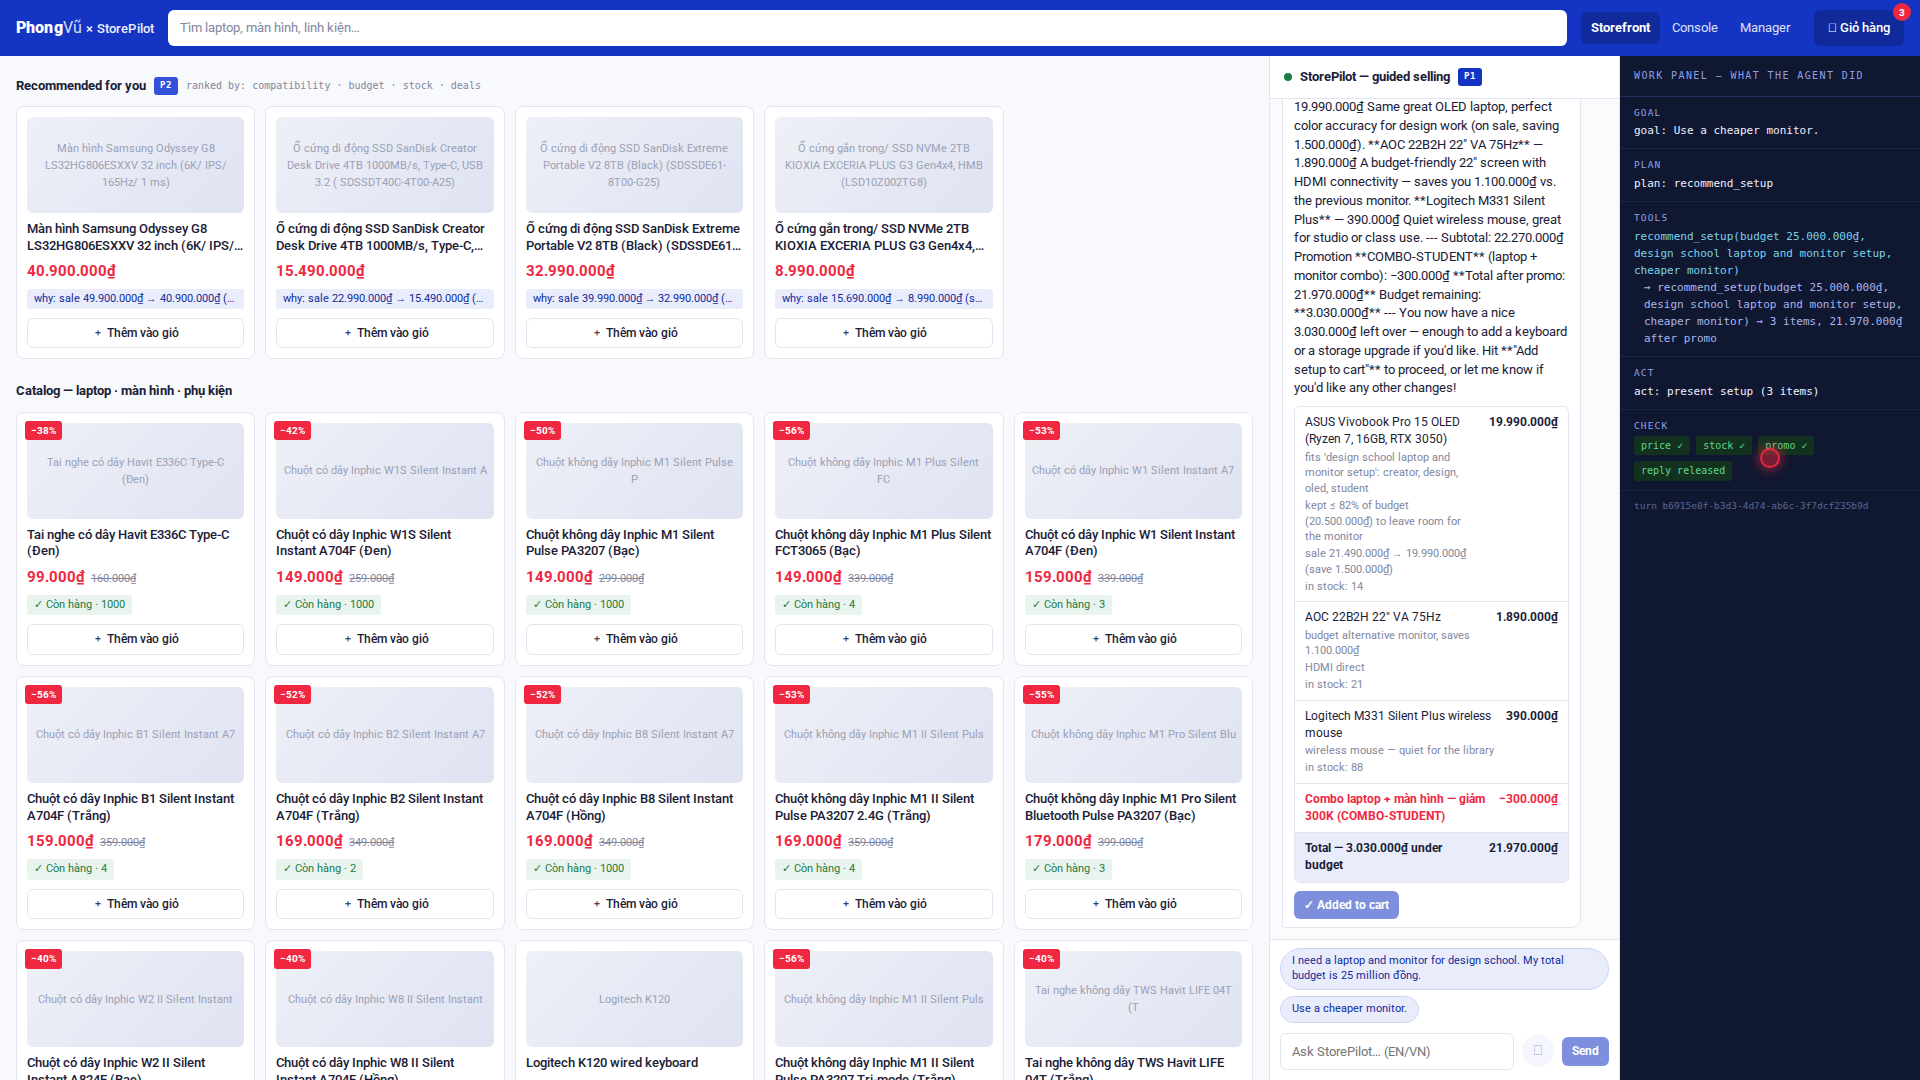Switch to the Storefront tab
This screenshot has width=1920, height=1080.
tap(1620, 28)
